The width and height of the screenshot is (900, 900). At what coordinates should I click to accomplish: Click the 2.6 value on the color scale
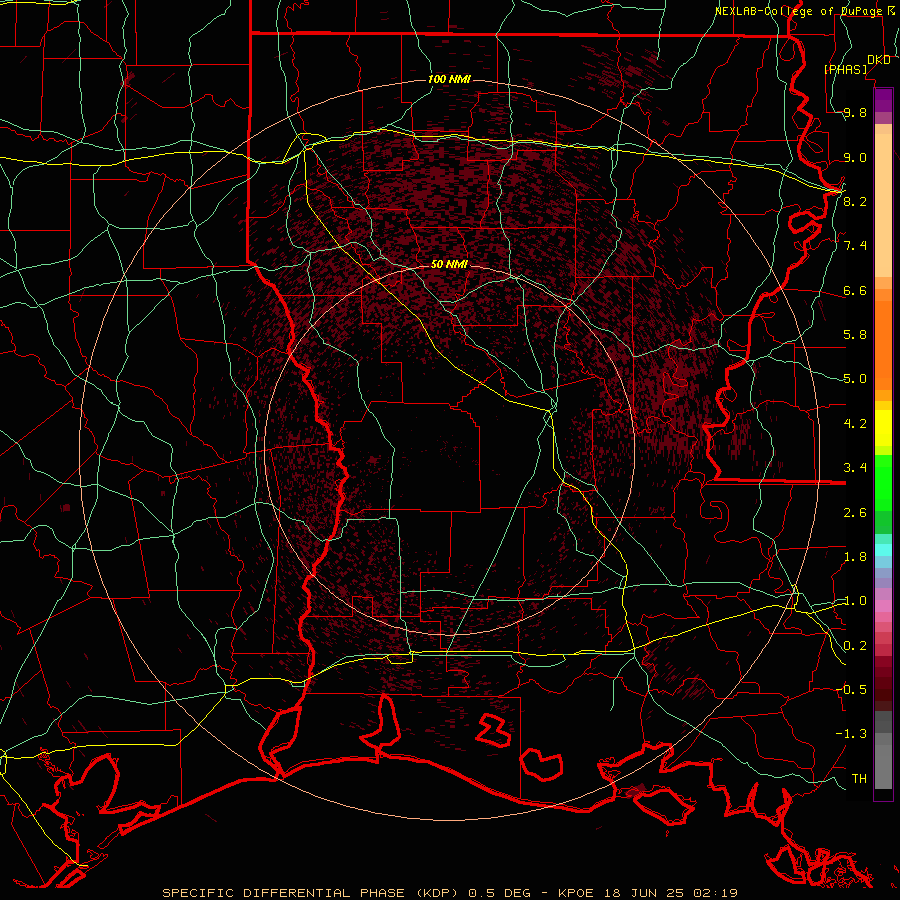(x=855, y=512)
